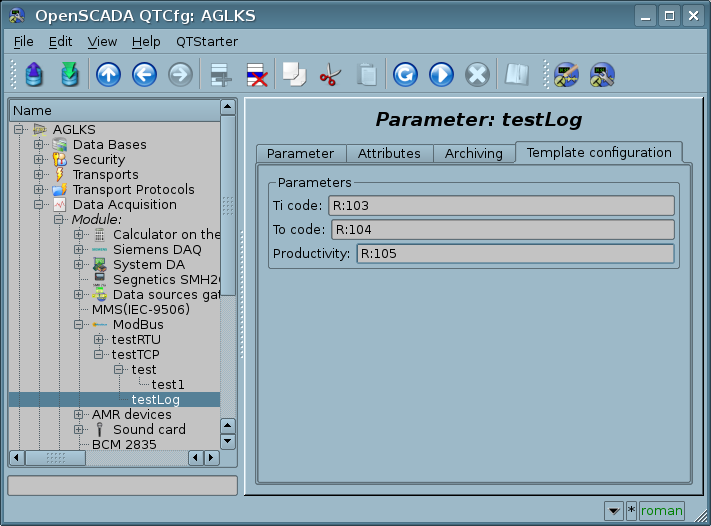Go back with the Previous arrow icon

144,75
